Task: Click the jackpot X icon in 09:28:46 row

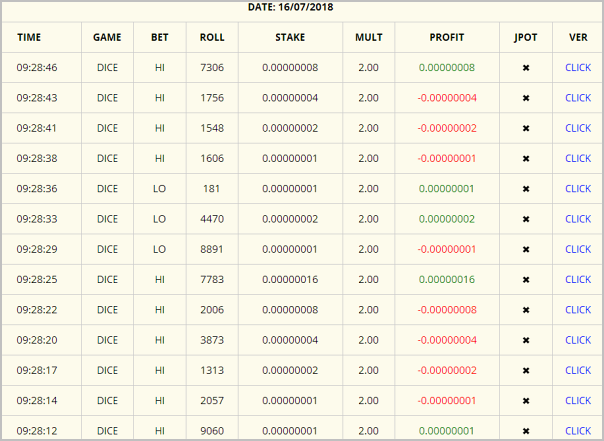Action: click(526, 68)
